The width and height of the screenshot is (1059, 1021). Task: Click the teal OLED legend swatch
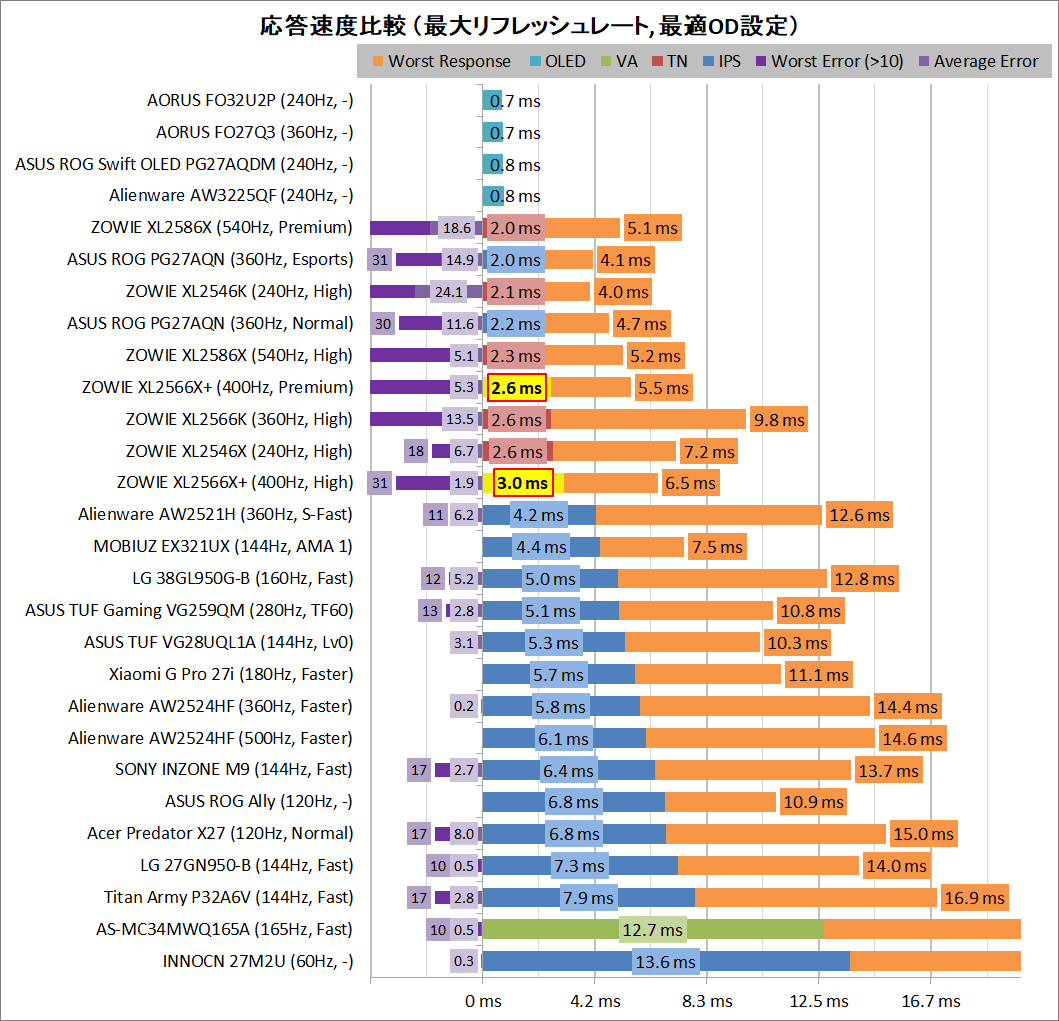coord(535,61)
